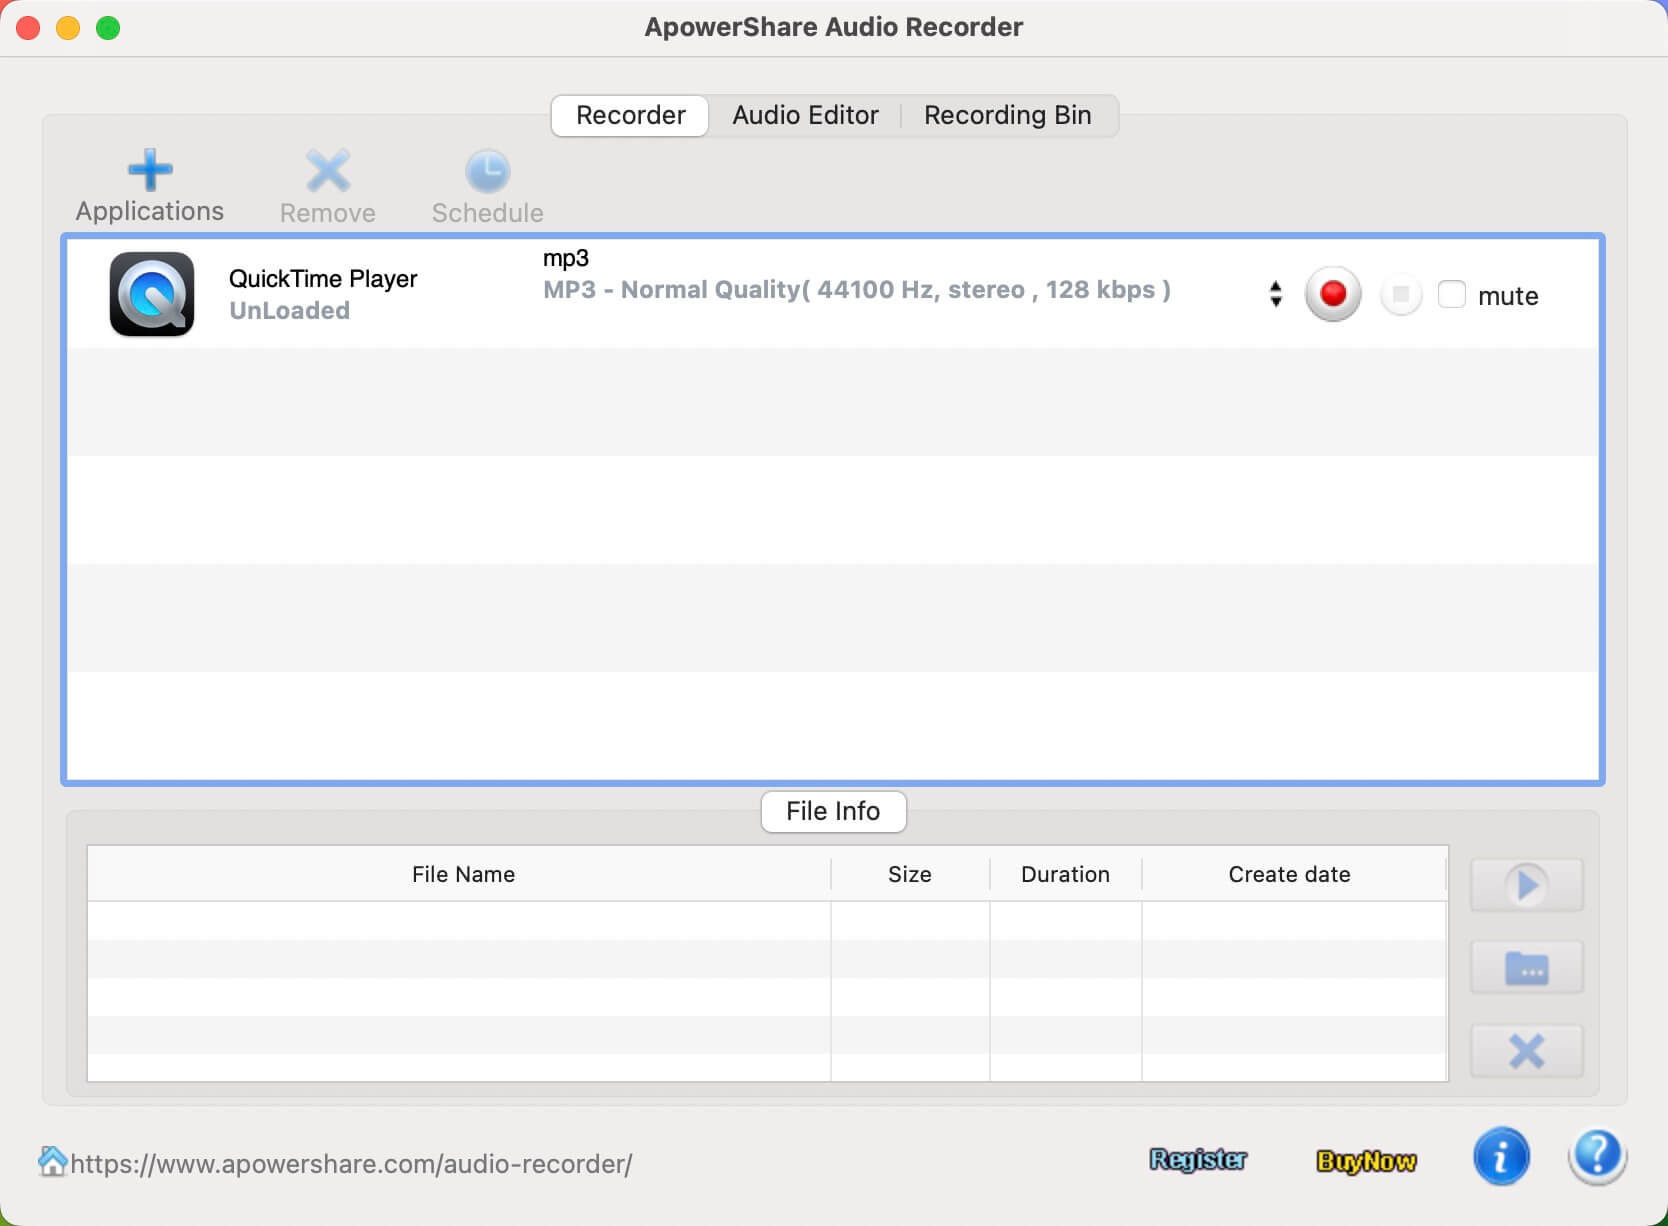Image resolution: width=1668 pixels, height=1226 pixels.
Task: Open the recording folder icon
Action: point(1526,968)
